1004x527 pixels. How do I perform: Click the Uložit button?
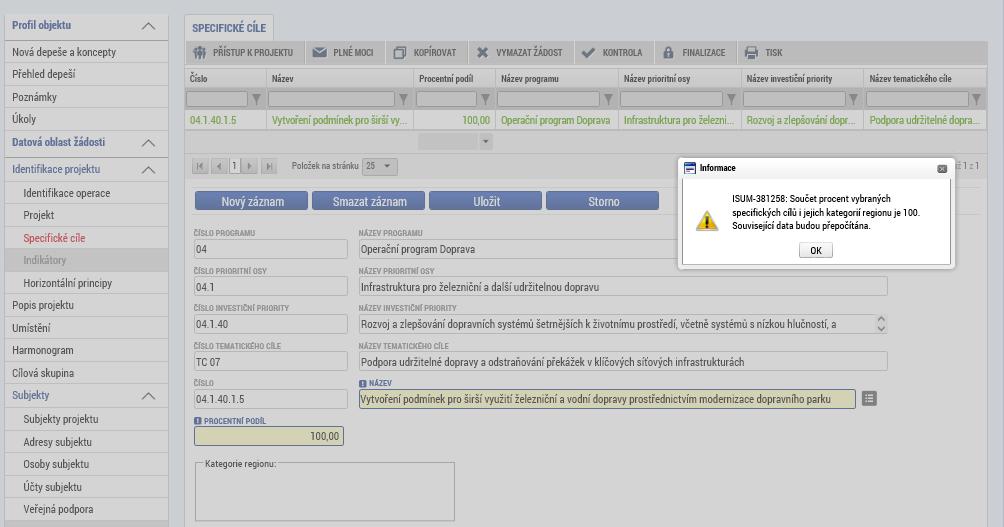486,201
